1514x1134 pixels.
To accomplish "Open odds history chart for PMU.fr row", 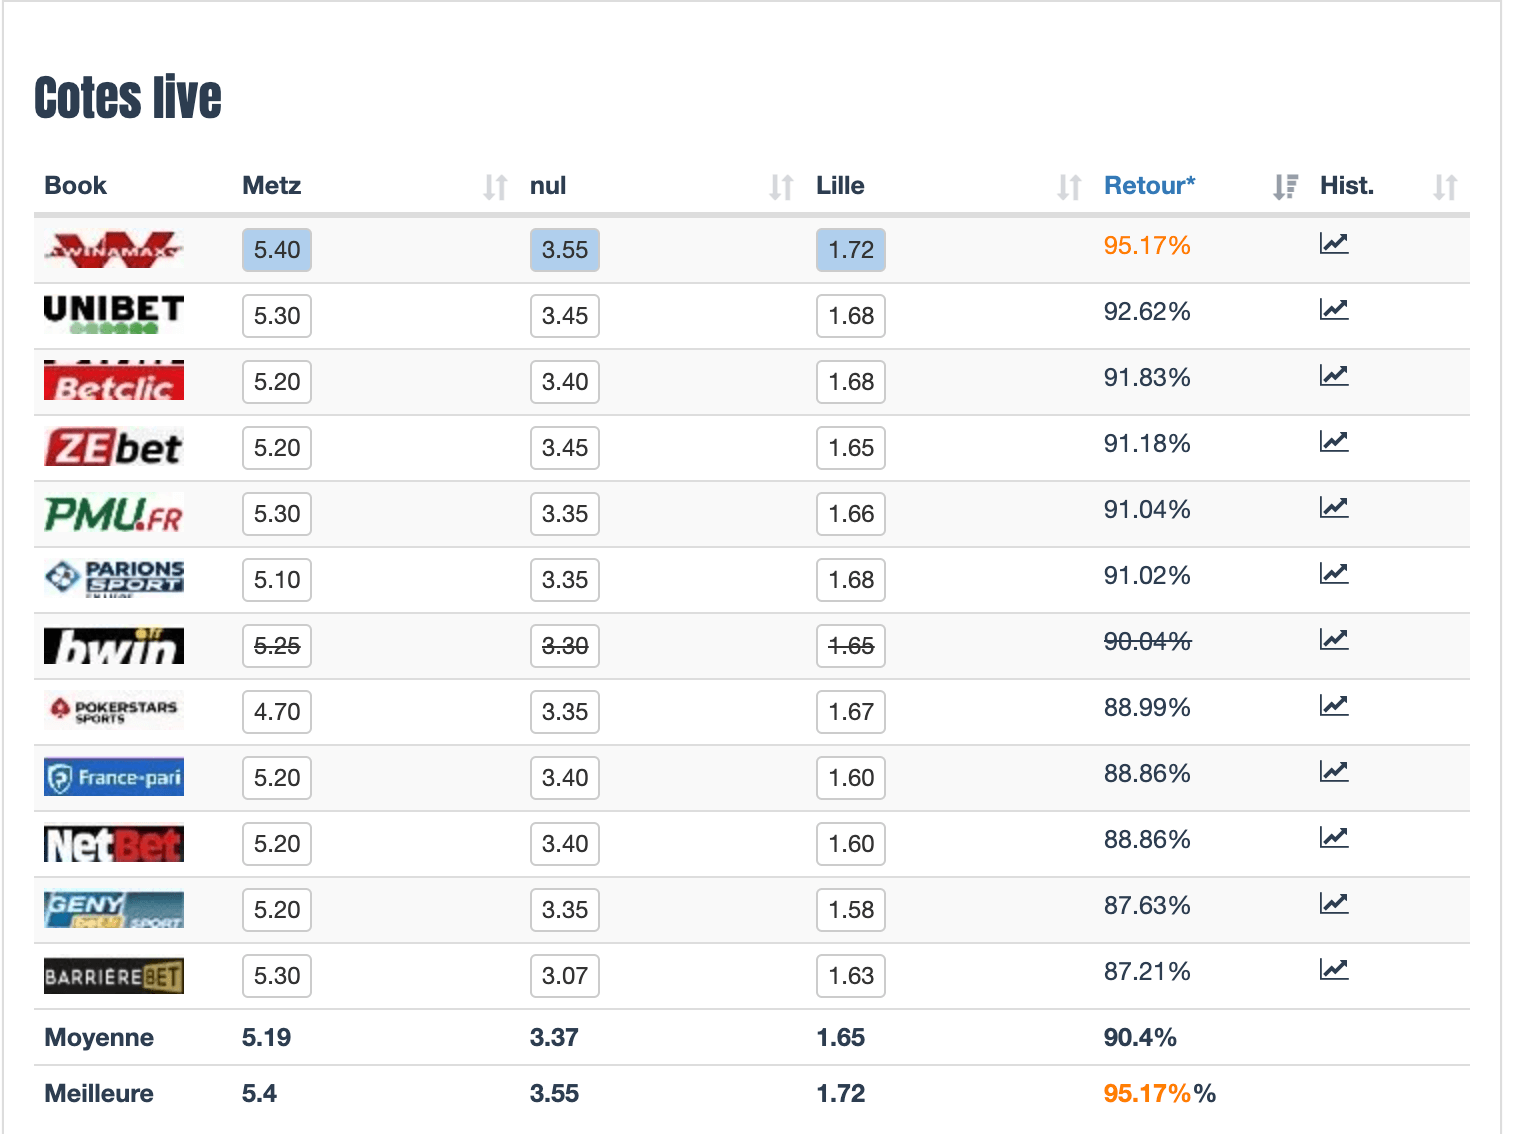I will 1334,507.
